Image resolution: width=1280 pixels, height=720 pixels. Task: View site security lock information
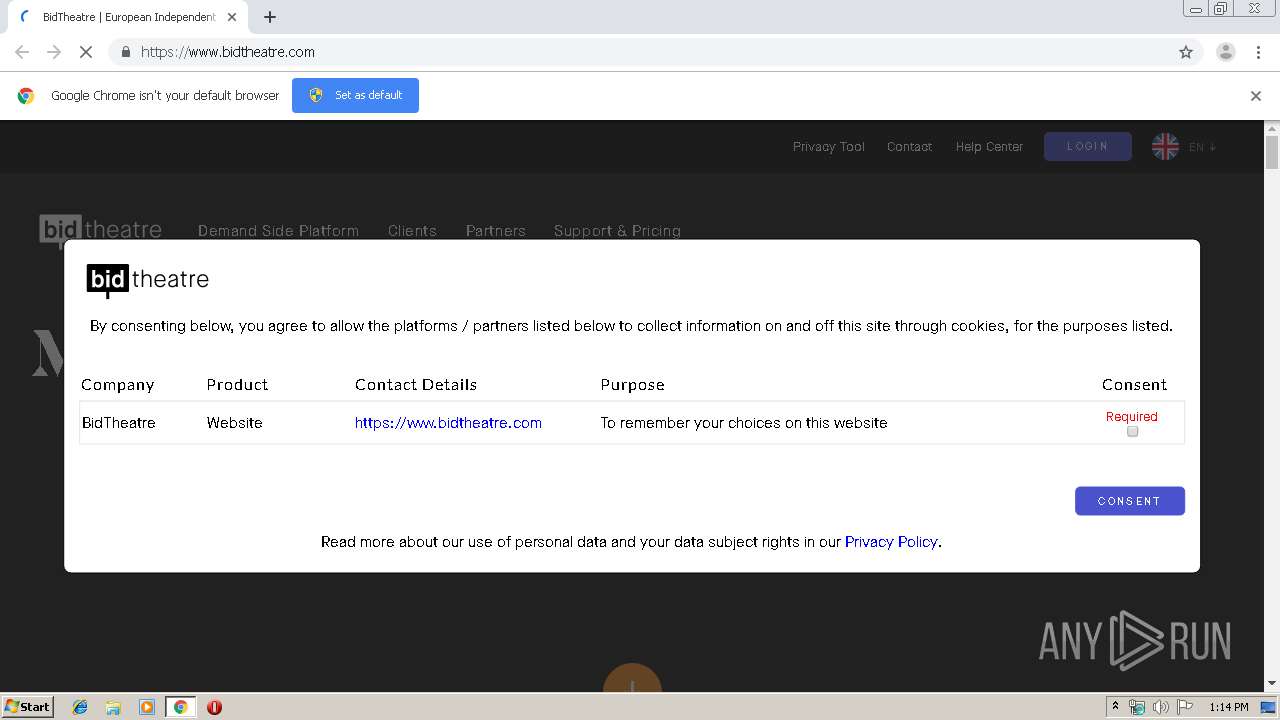click(x=125, y=52)
